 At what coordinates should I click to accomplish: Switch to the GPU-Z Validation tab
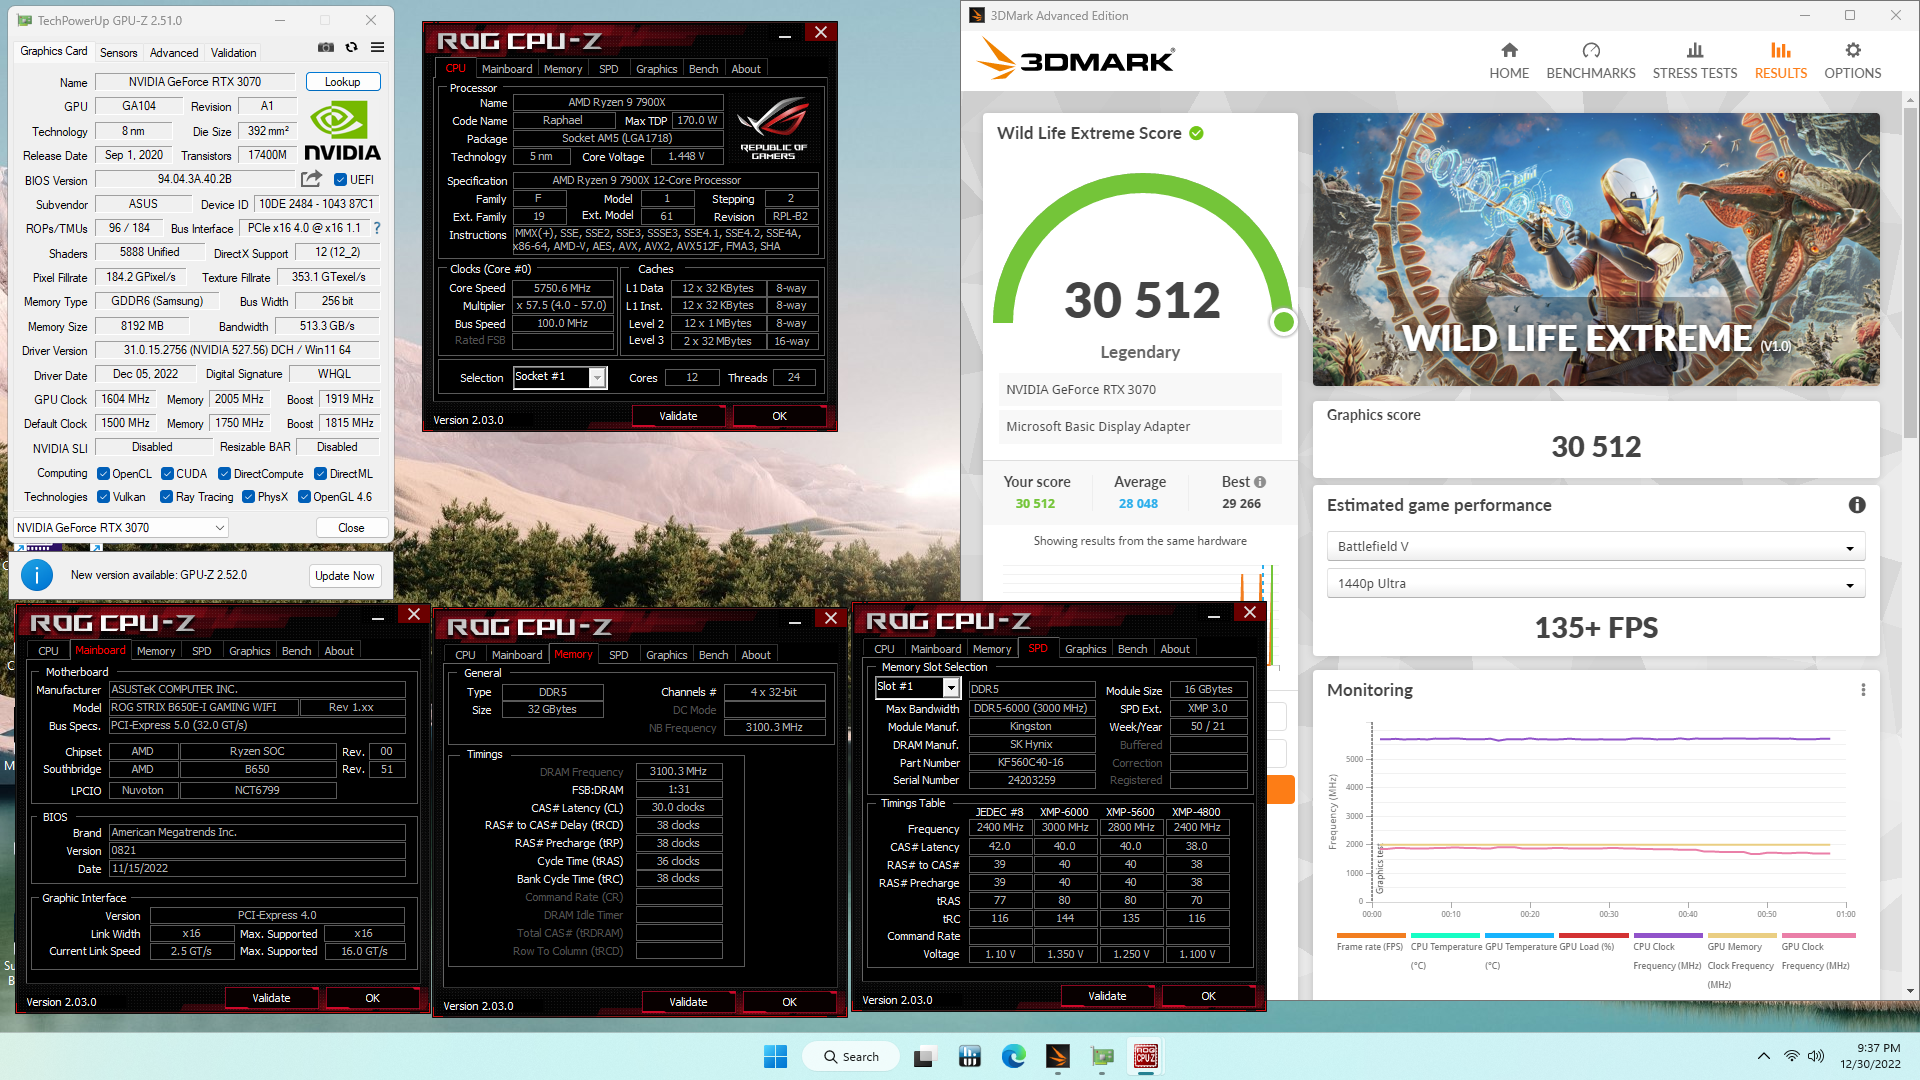pyautogui.click(x=233, y=52)
